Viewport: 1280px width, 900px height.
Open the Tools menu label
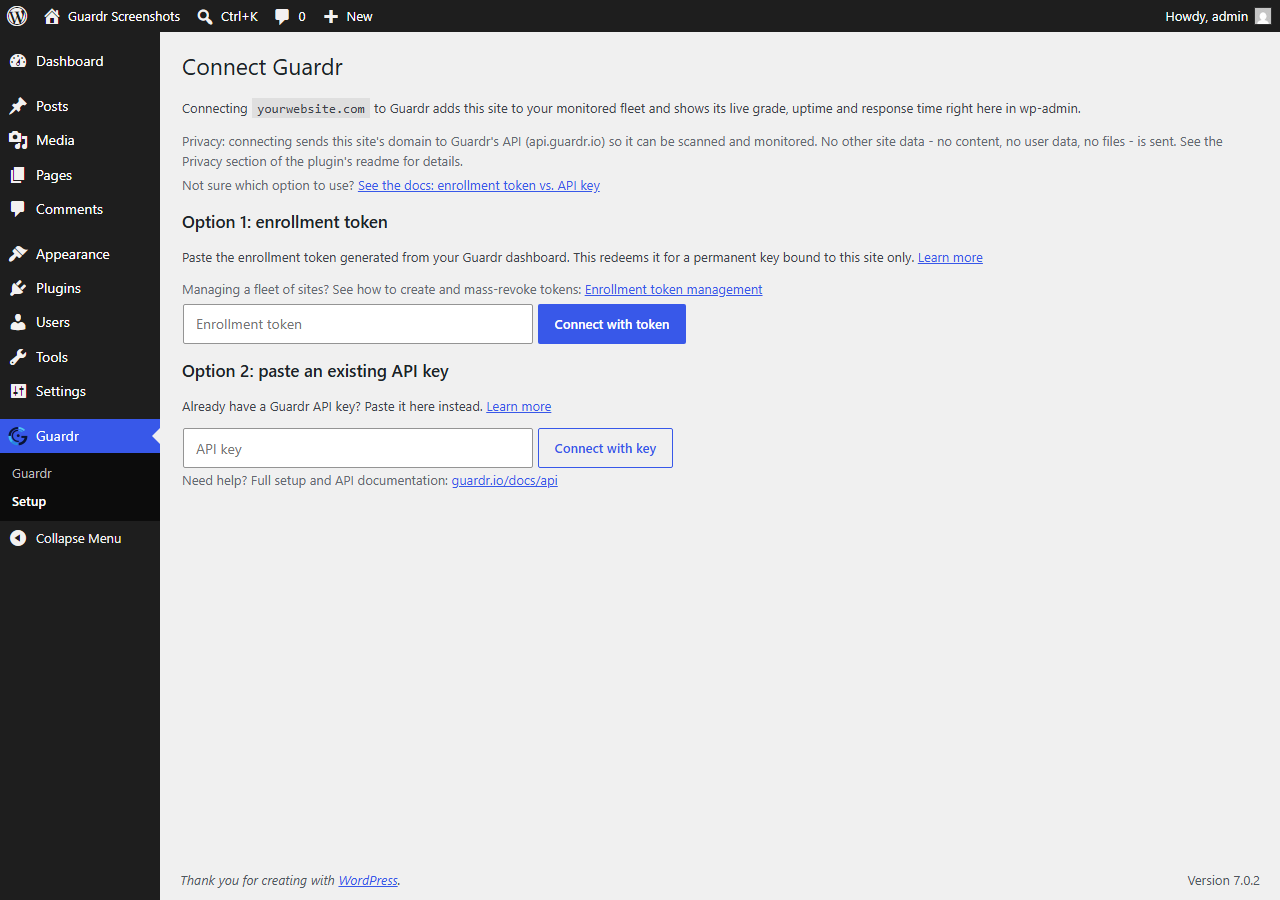52,357
